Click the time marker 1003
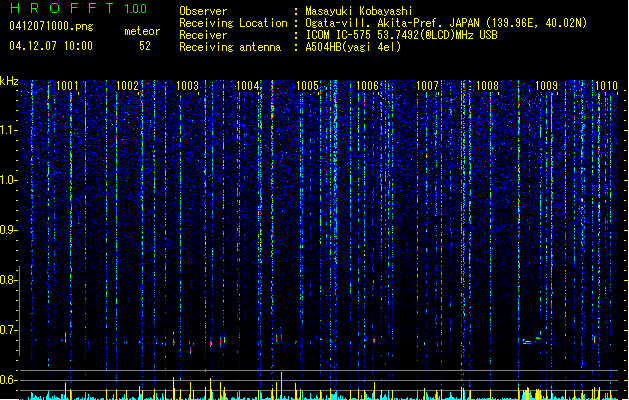Image resolution: width=629 pixels, height=400 pixels. pyautogui.click(x=187, y=86)
